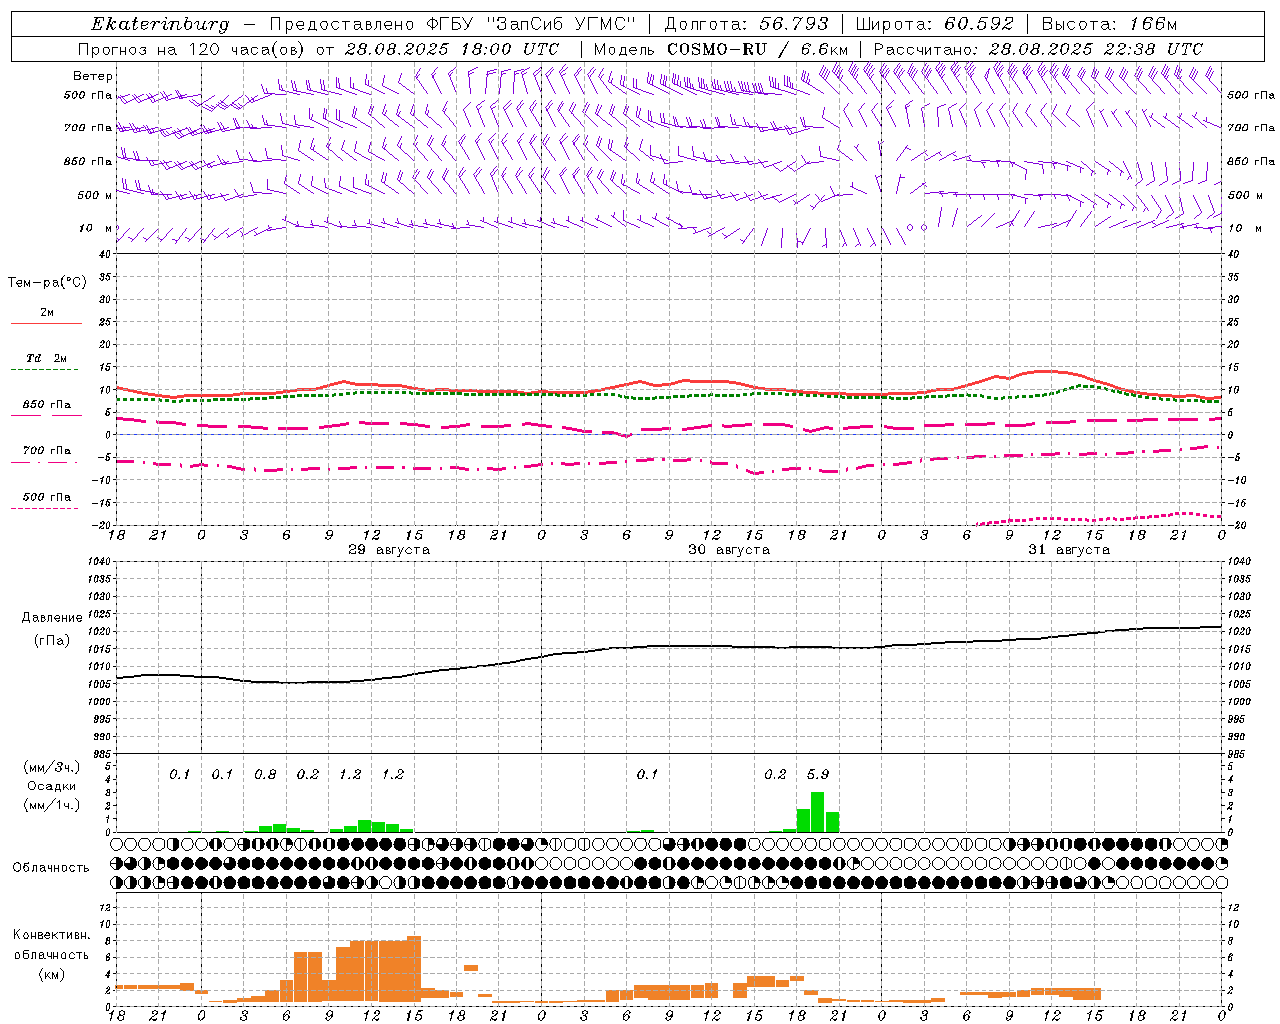Viewport: 1280px width, 1024px height.
Task: Click the tallest orange convective cloud bar
Action: 414,969
